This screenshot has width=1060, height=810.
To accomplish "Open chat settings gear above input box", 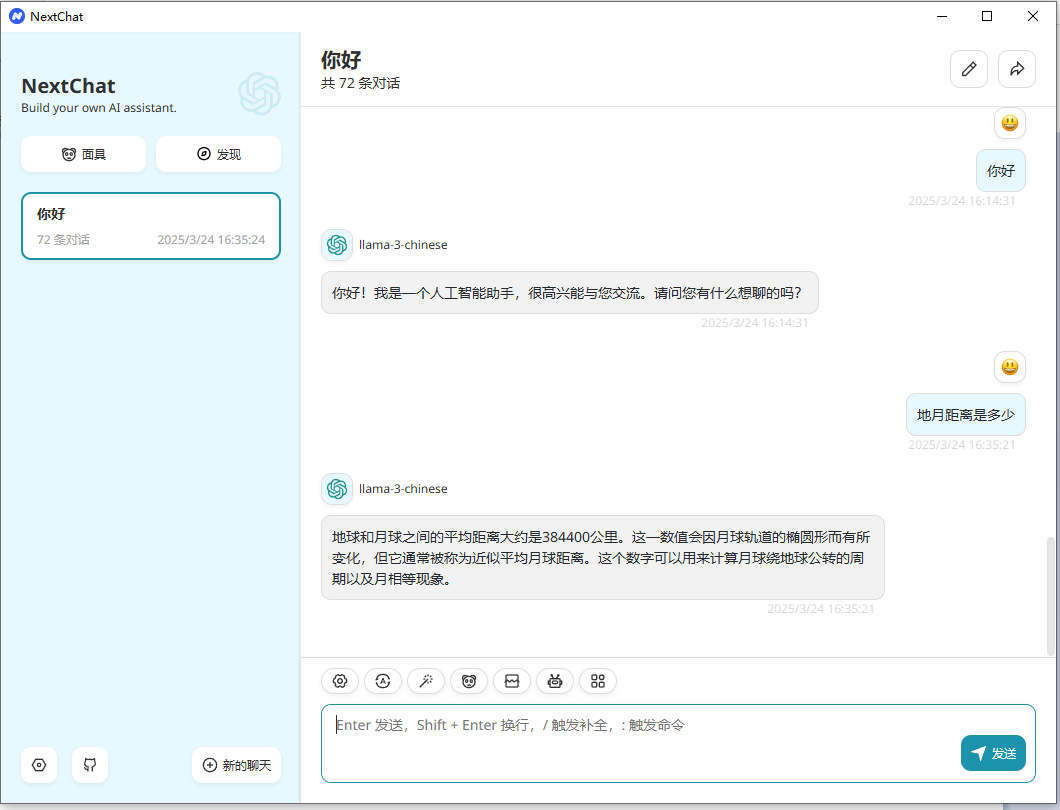I will click(340, 681).
